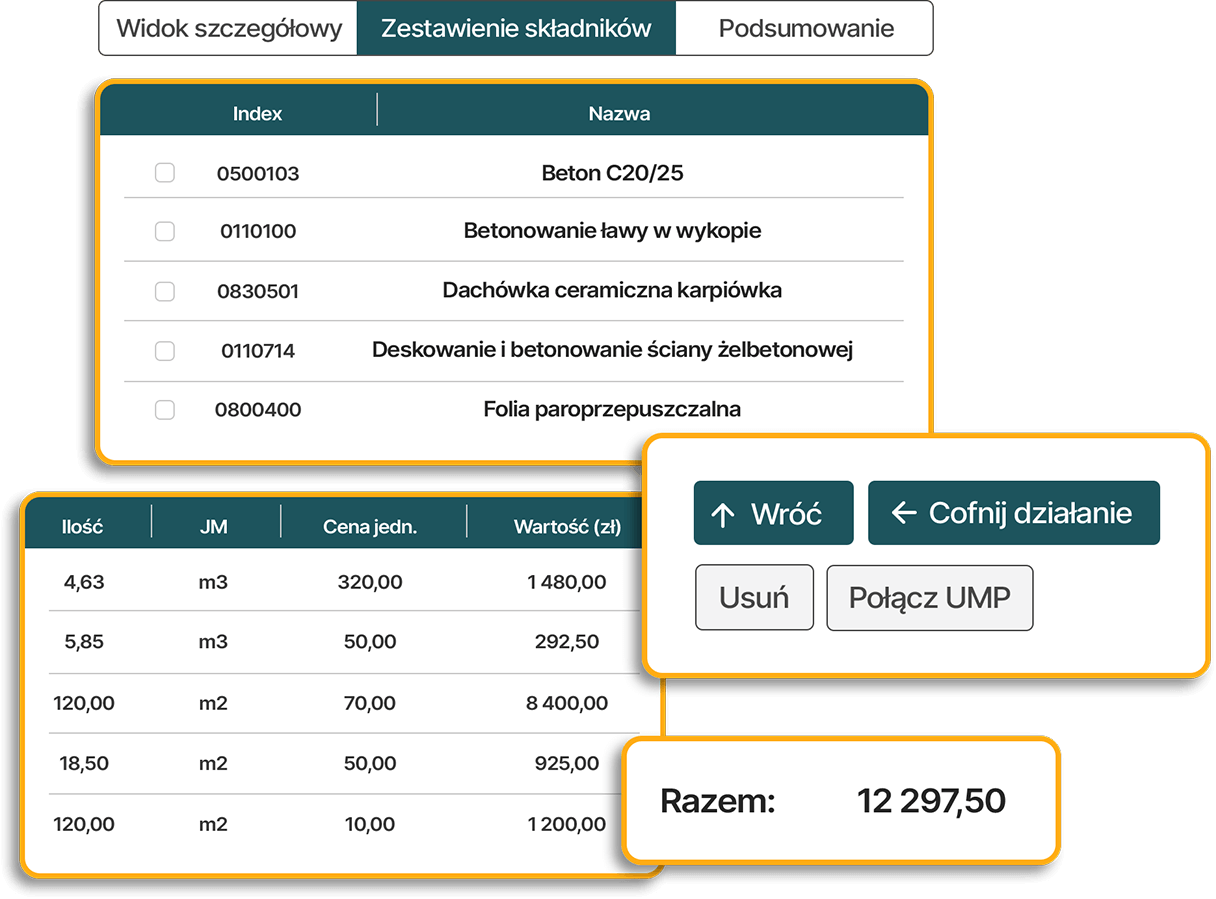Select the 8 400,00 value cell
This screenshot has width=1216, height=899.
coord(567,703)
